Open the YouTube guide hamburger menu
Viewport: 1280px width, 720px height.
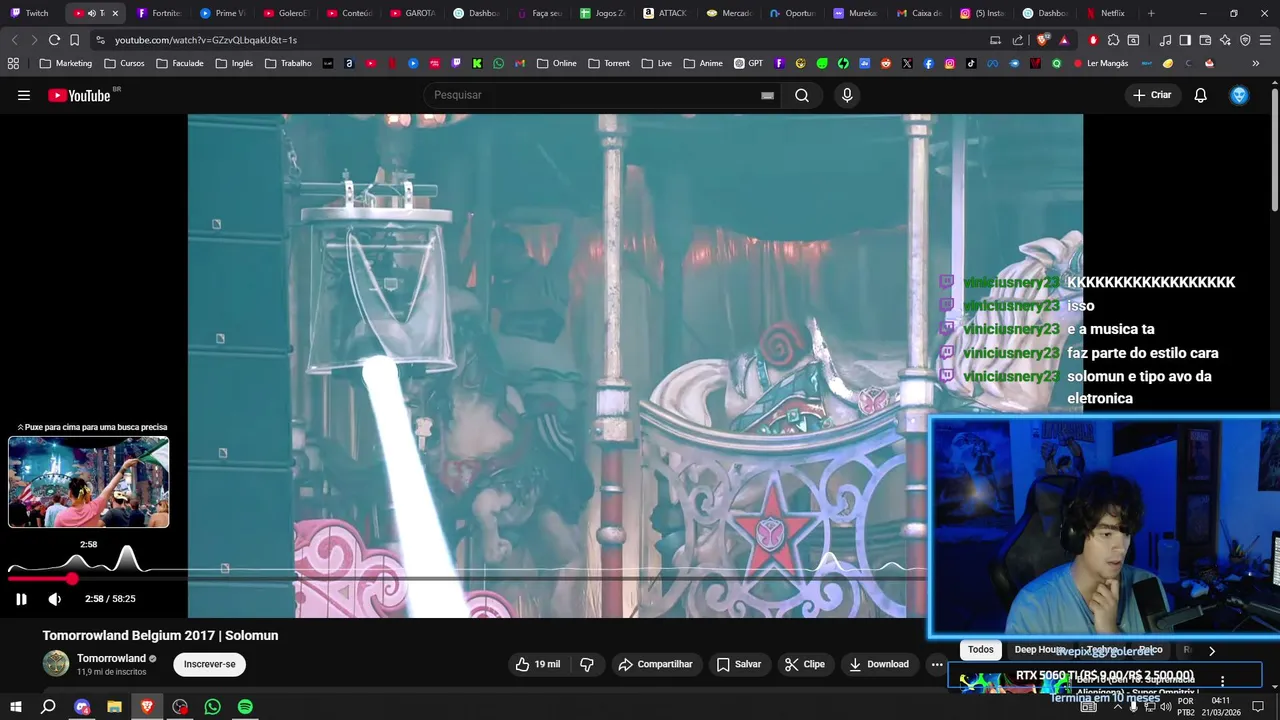click(x=24, y=95)
